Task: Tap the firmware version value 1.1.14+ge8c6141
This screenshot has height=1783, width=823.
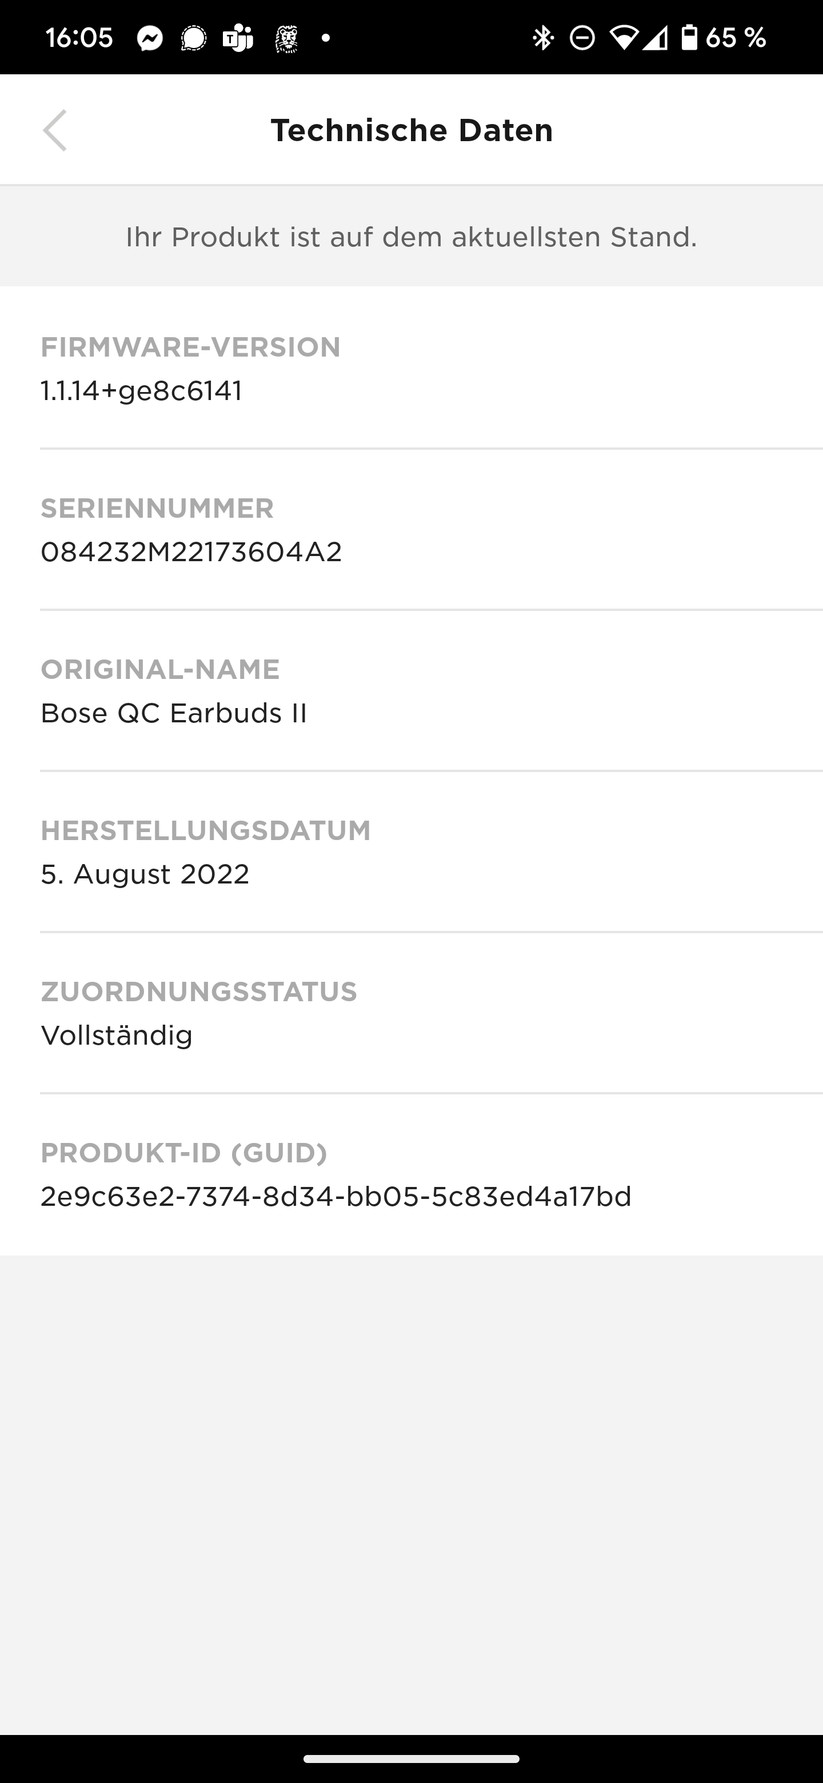Action: click(x=141, y=391)
